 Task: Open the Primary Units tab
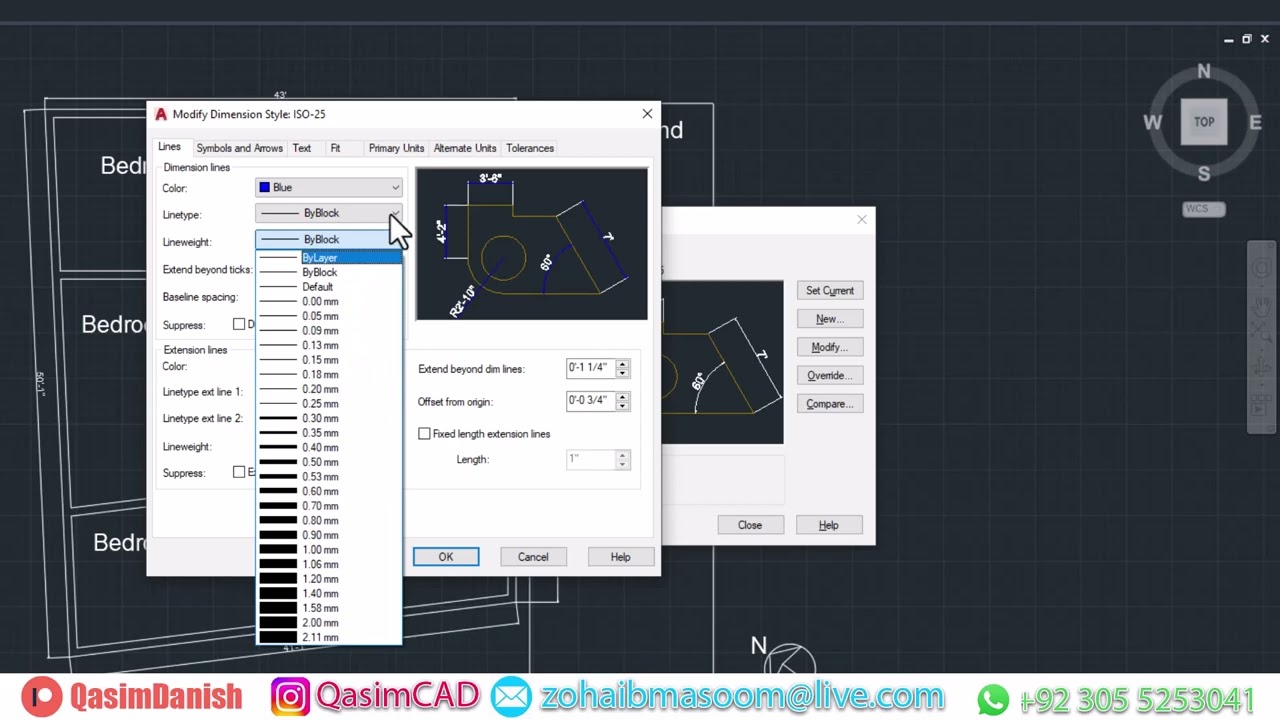click(396, 148)
